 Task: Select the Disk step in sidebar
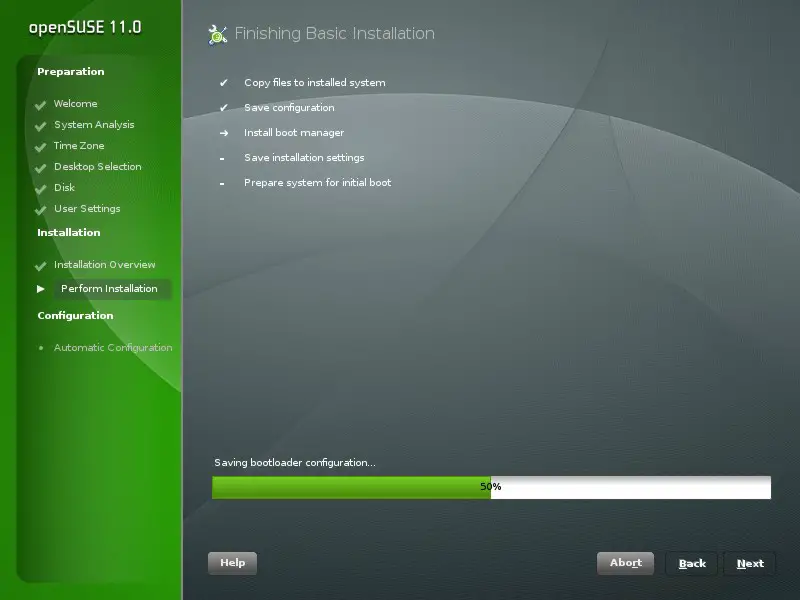point(64,187)
